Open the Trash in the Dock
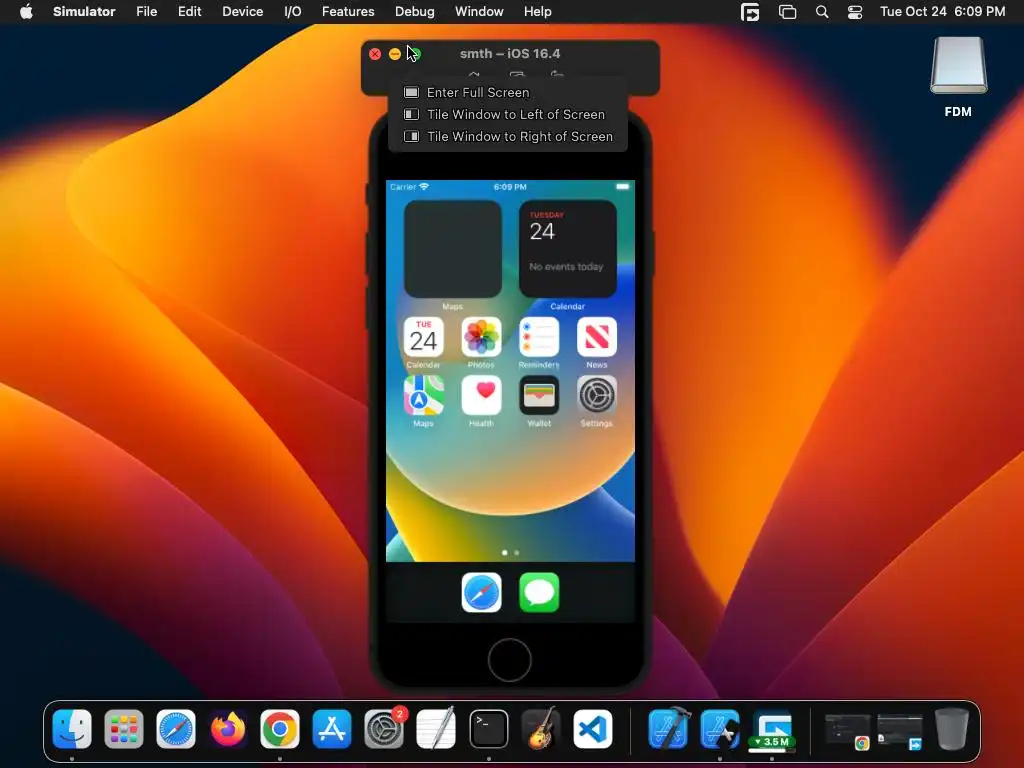 click(952, 729)
